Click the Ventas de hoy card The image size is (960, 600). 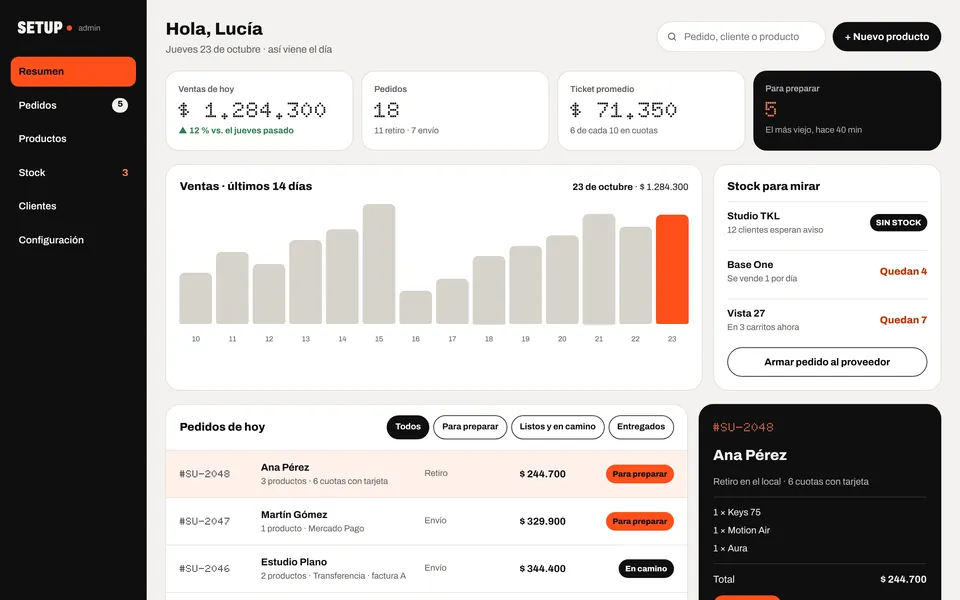(x=259, y=110)
